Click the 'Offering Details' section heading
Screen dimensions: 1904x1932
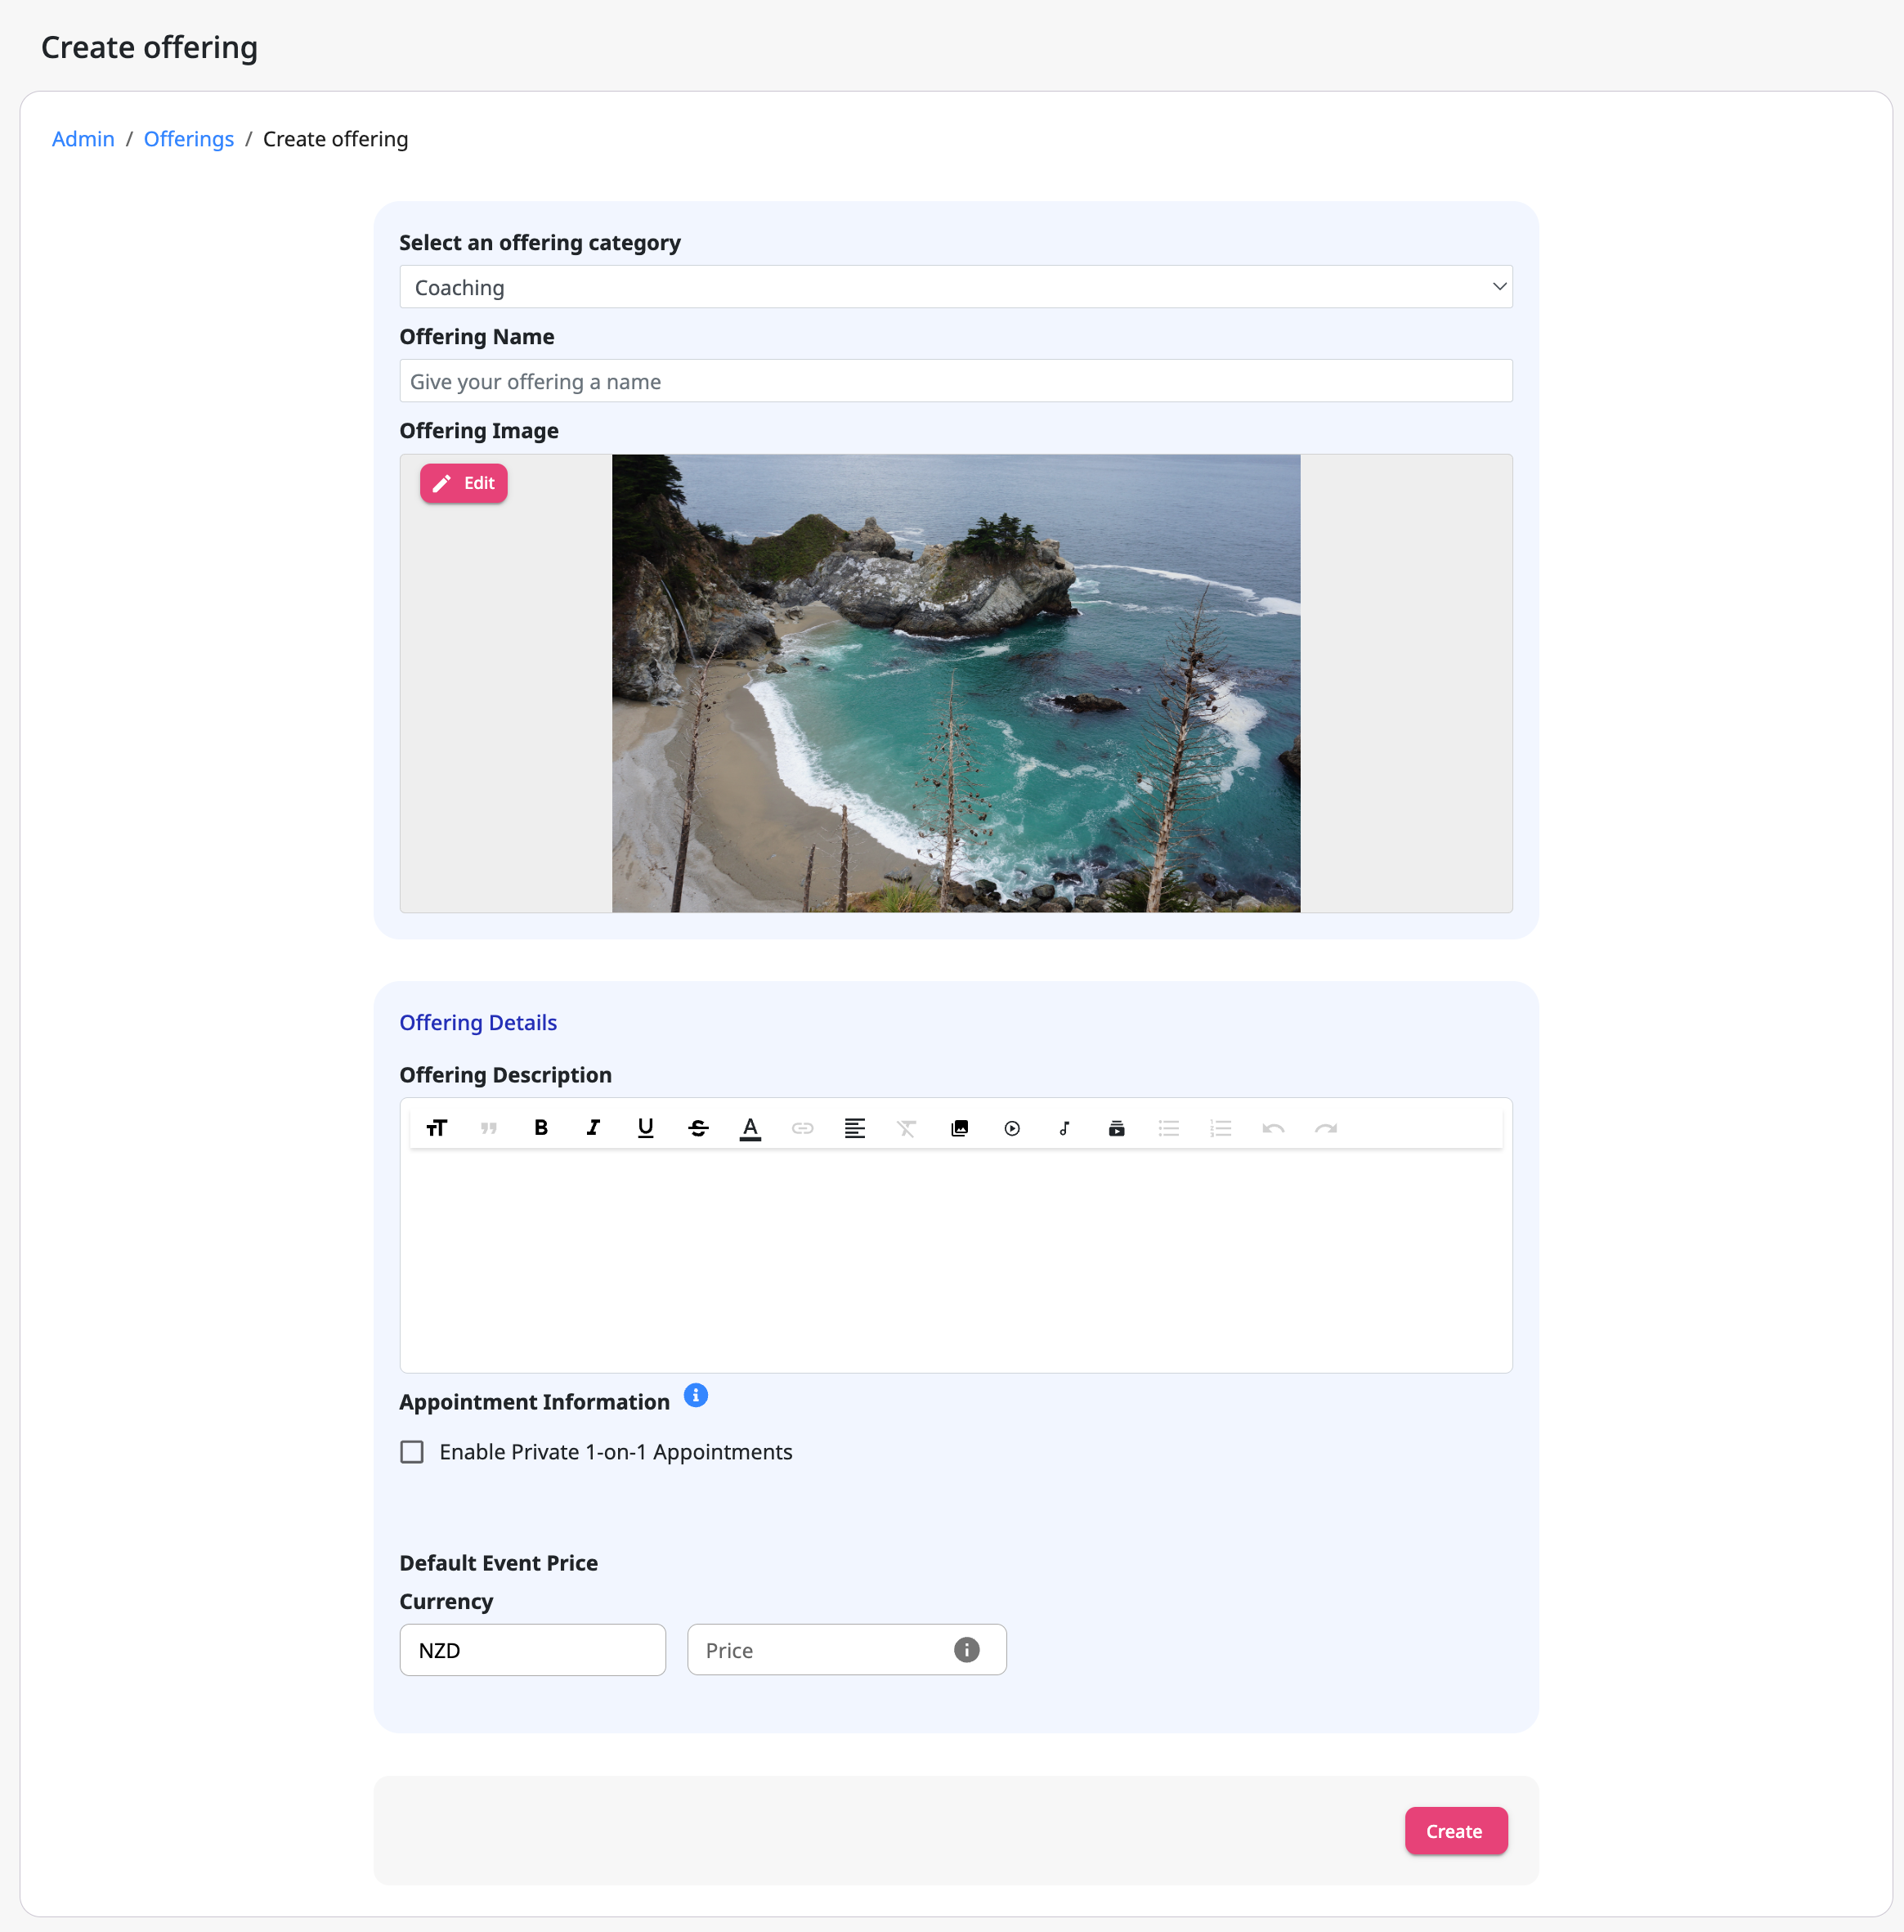coord(478,1022)
